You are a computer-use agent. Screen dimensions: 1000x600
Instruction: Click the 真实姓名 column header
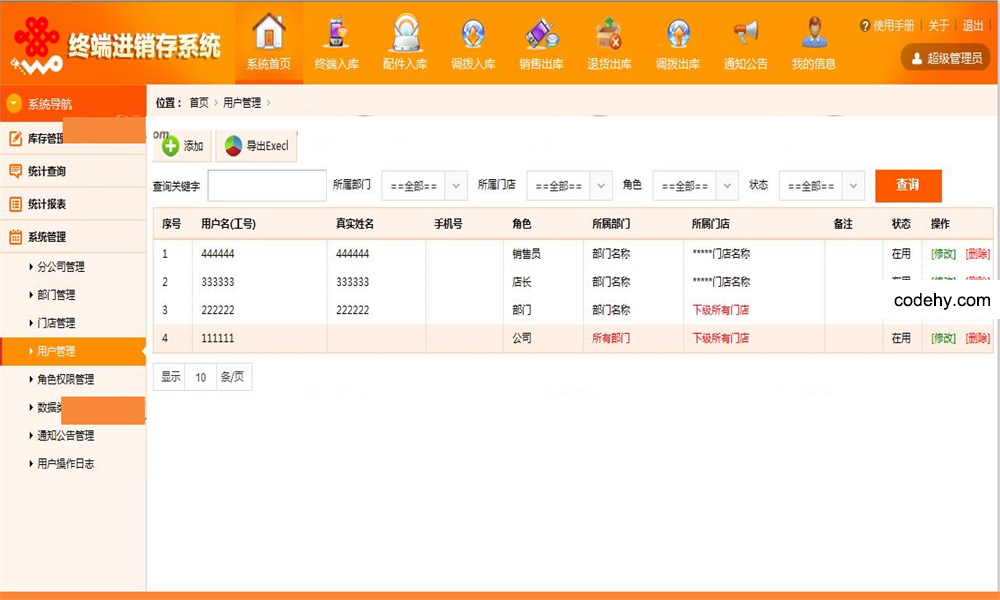click(355, 224)
